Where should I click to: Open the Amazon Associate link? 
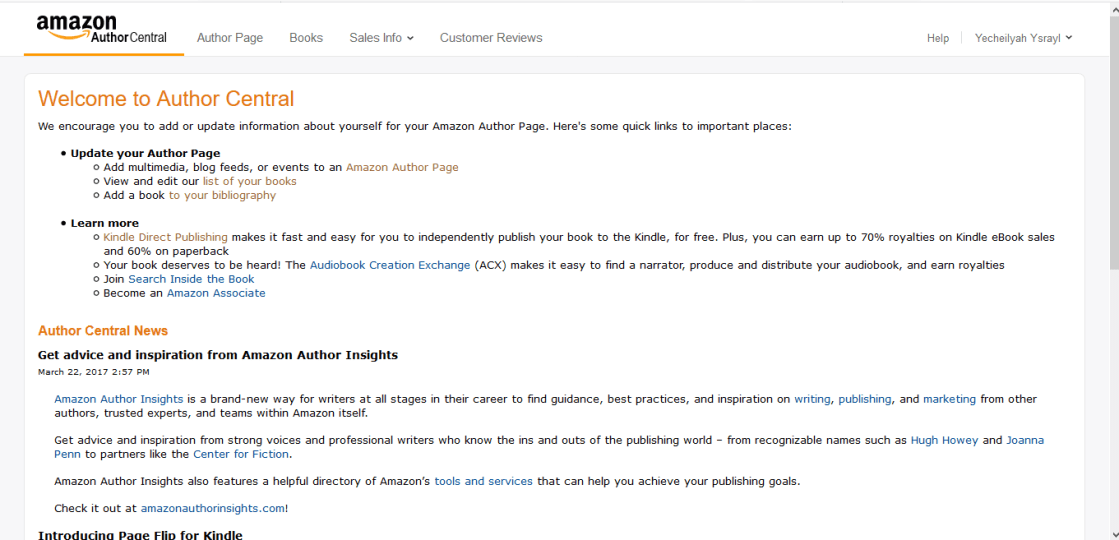click(216, 293)
